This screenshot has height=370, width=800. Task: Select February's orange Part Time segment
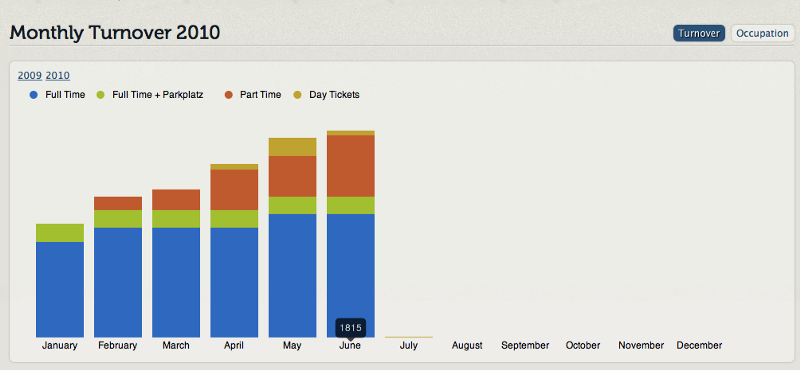coord(118,204)
